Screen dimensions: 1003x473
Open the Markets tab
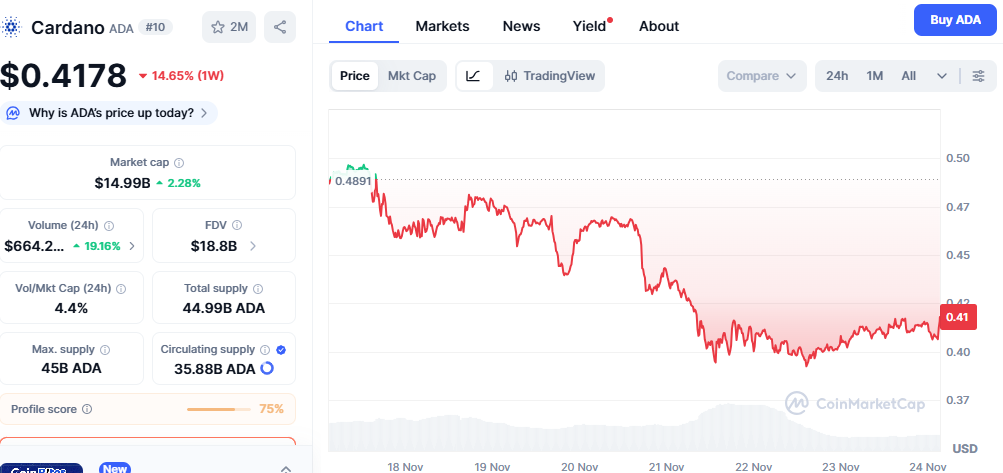[x=442, y=26]
